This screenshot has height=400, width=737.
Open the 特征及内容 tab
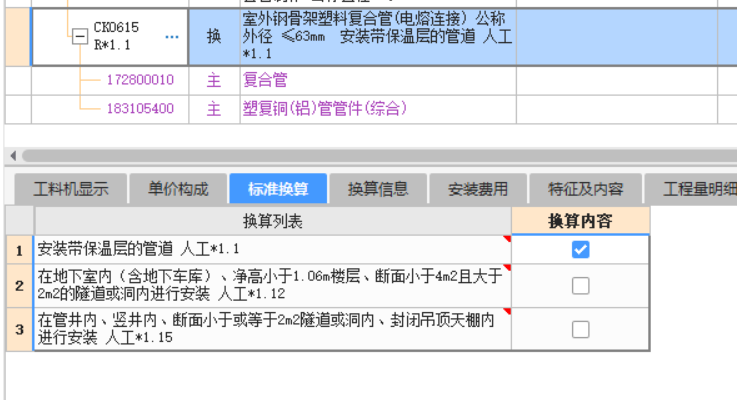point(586,189)
